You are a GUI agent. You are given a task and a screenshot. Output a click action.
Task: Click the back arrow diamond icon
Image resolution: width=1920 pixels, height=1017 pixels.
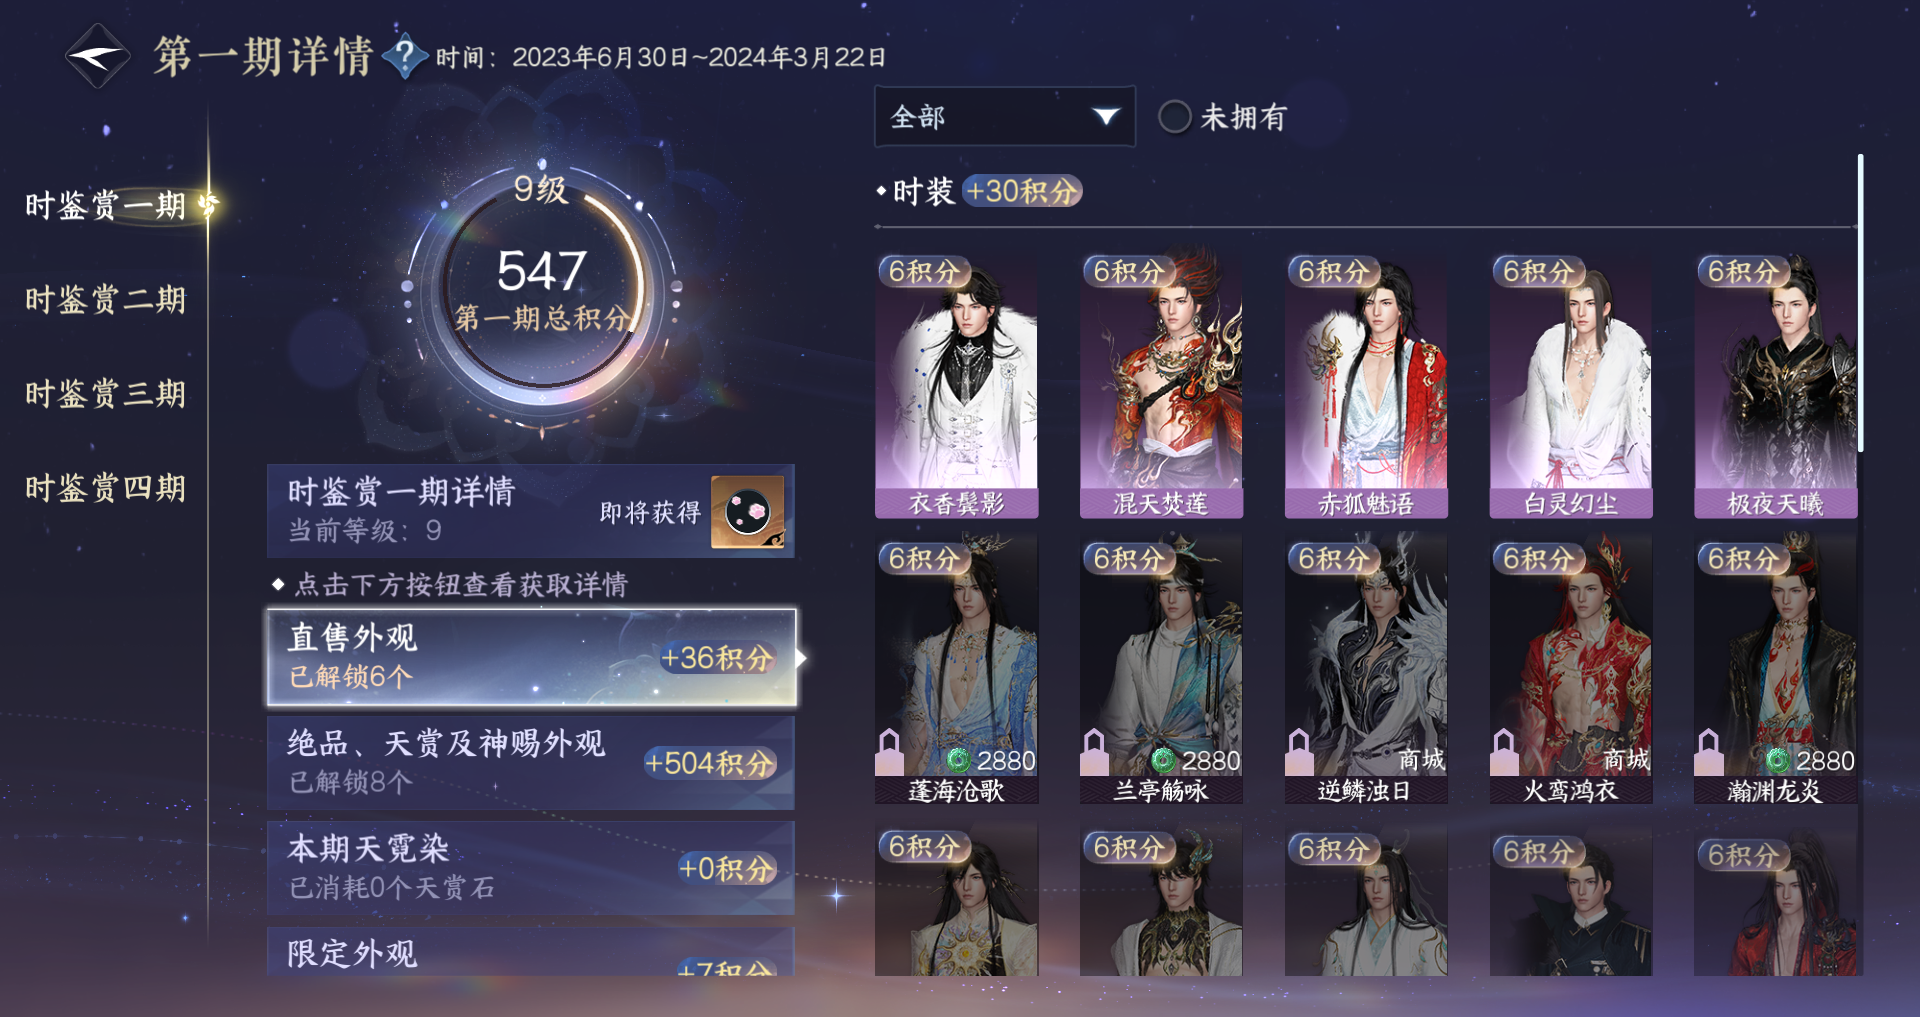pos(97,56)
